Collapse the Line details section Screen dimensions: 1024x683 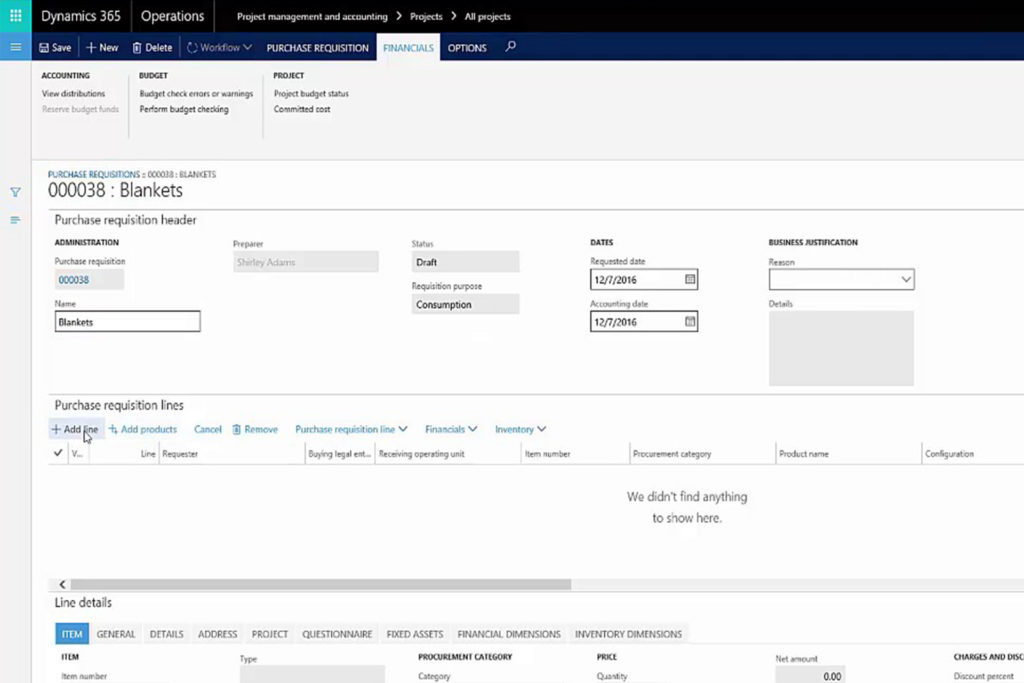(83, 603)
